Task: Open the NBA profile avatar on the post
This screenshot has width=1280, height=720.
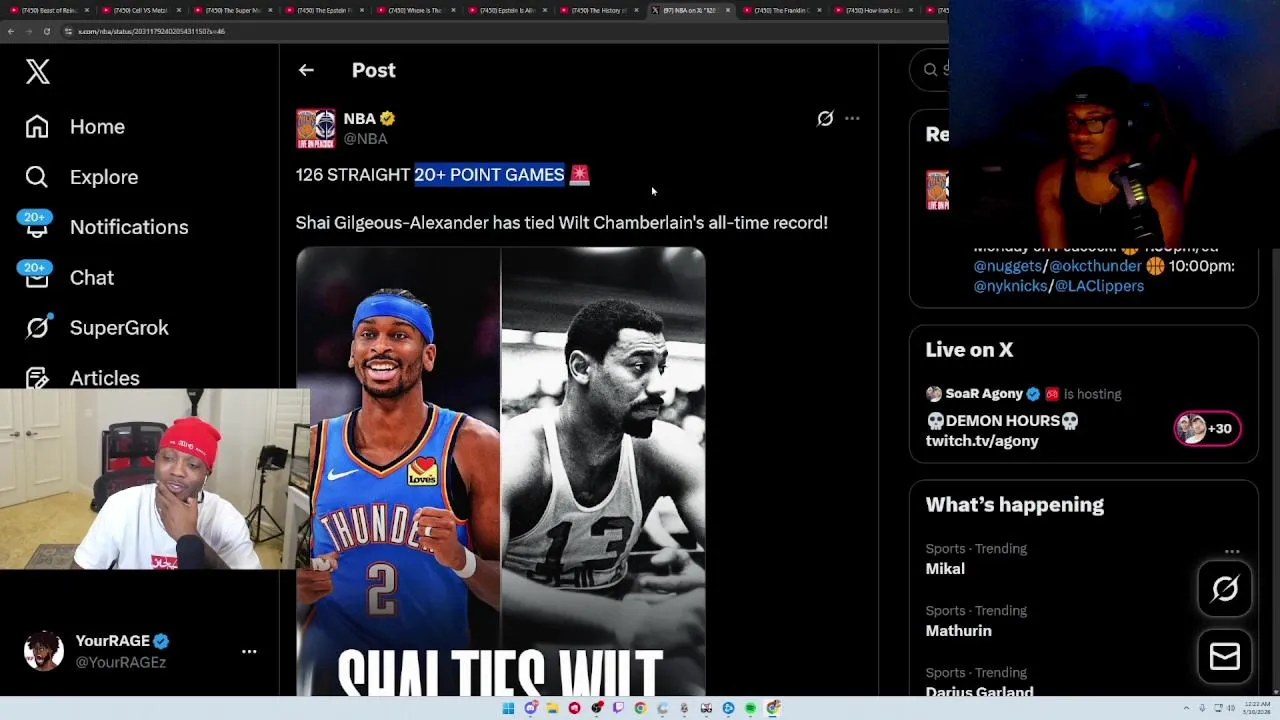Action: pos(316,128)
